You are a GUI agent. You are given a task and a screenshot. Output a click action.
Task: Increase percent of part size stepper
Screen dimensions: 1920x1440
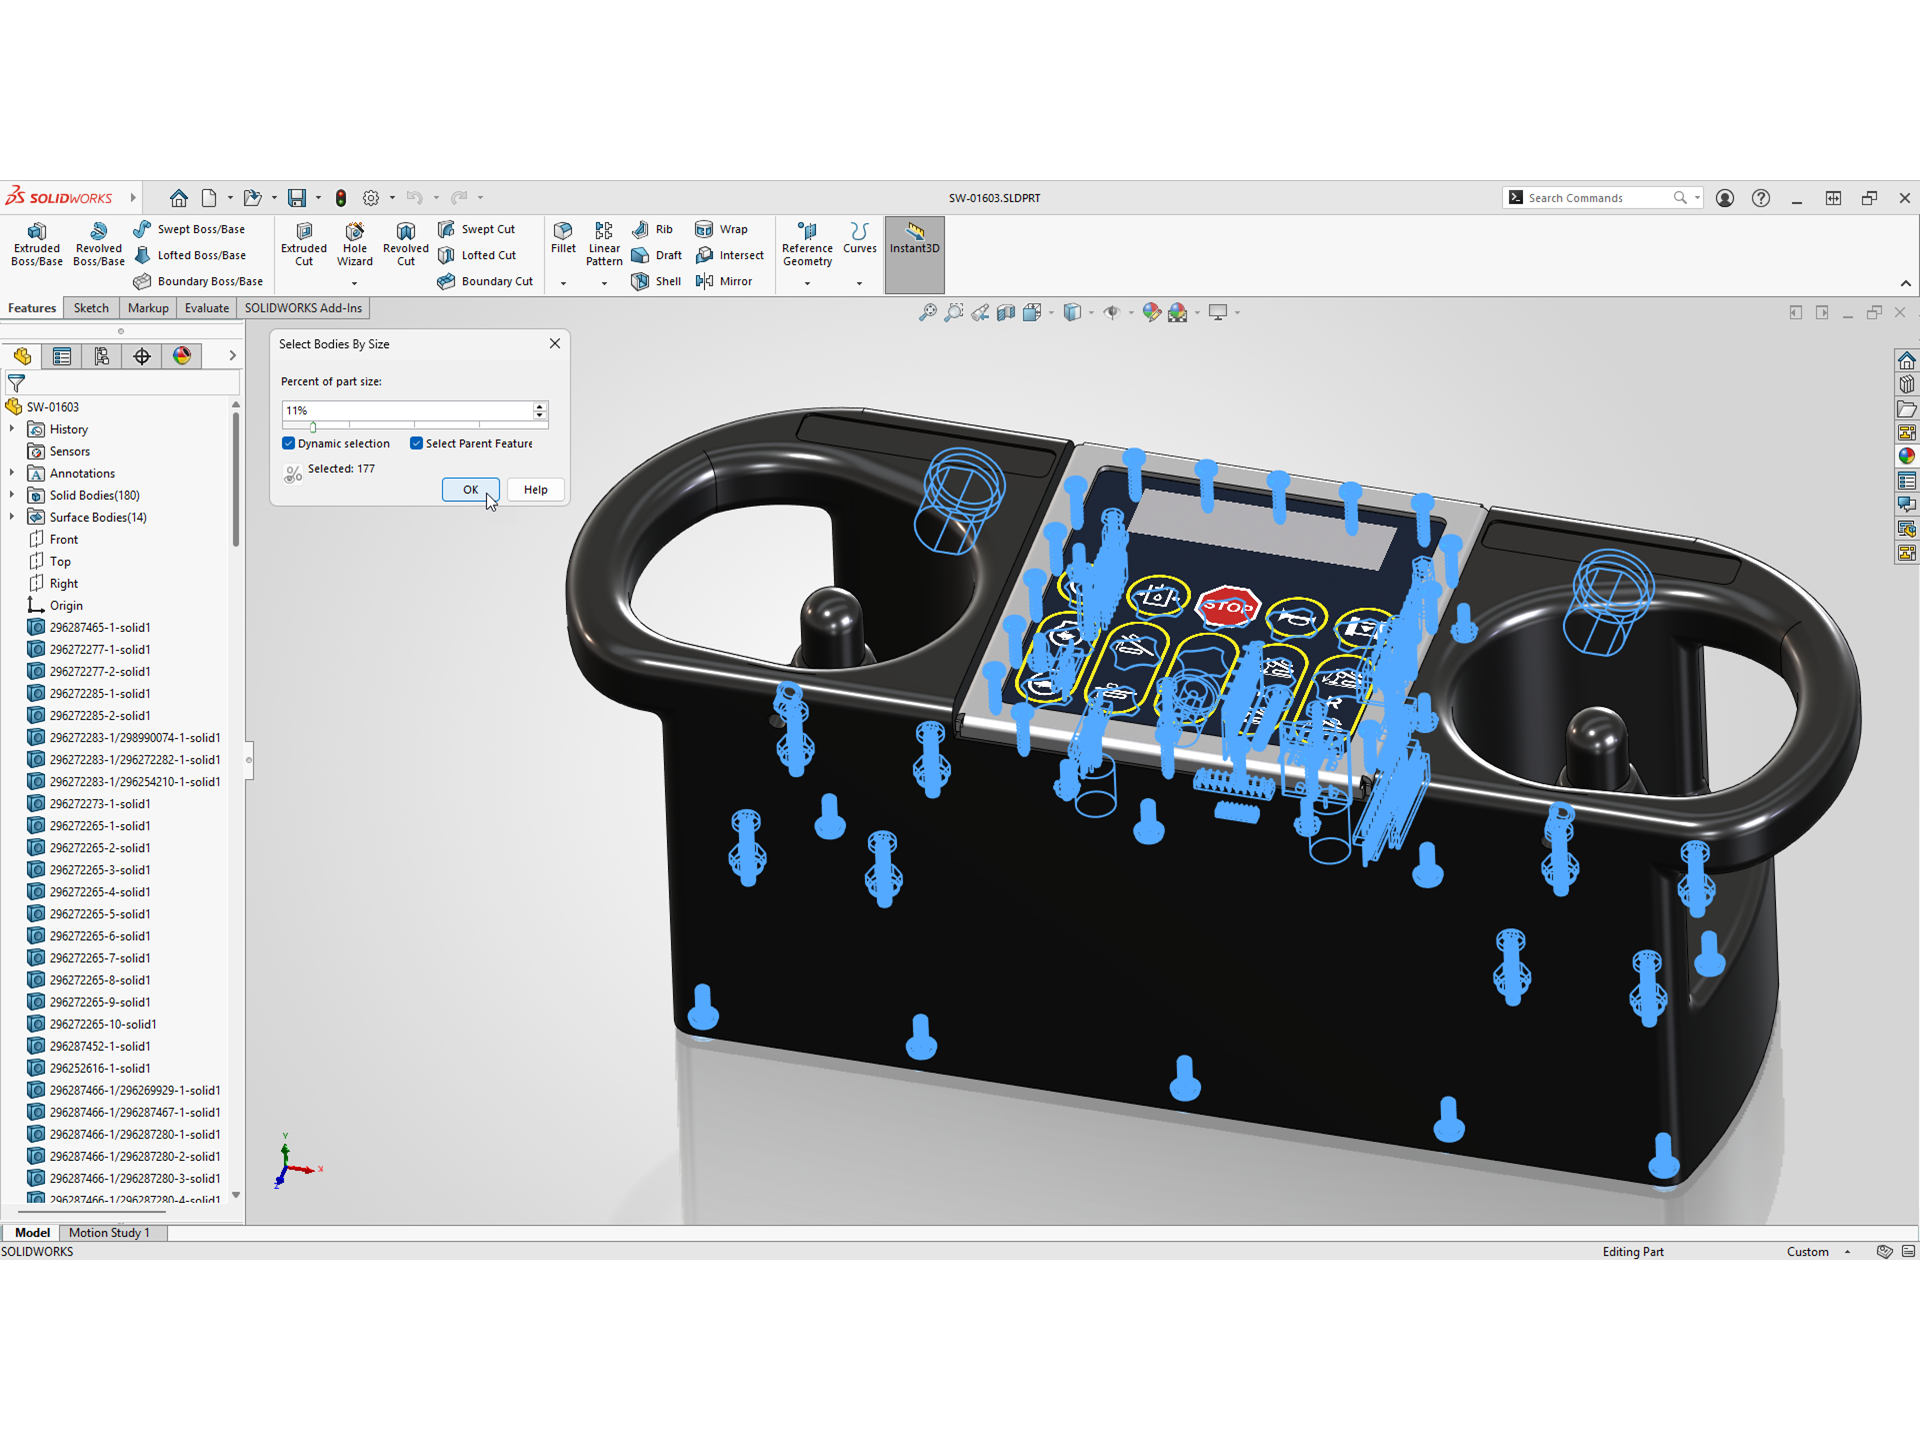[x=540, y=406]
